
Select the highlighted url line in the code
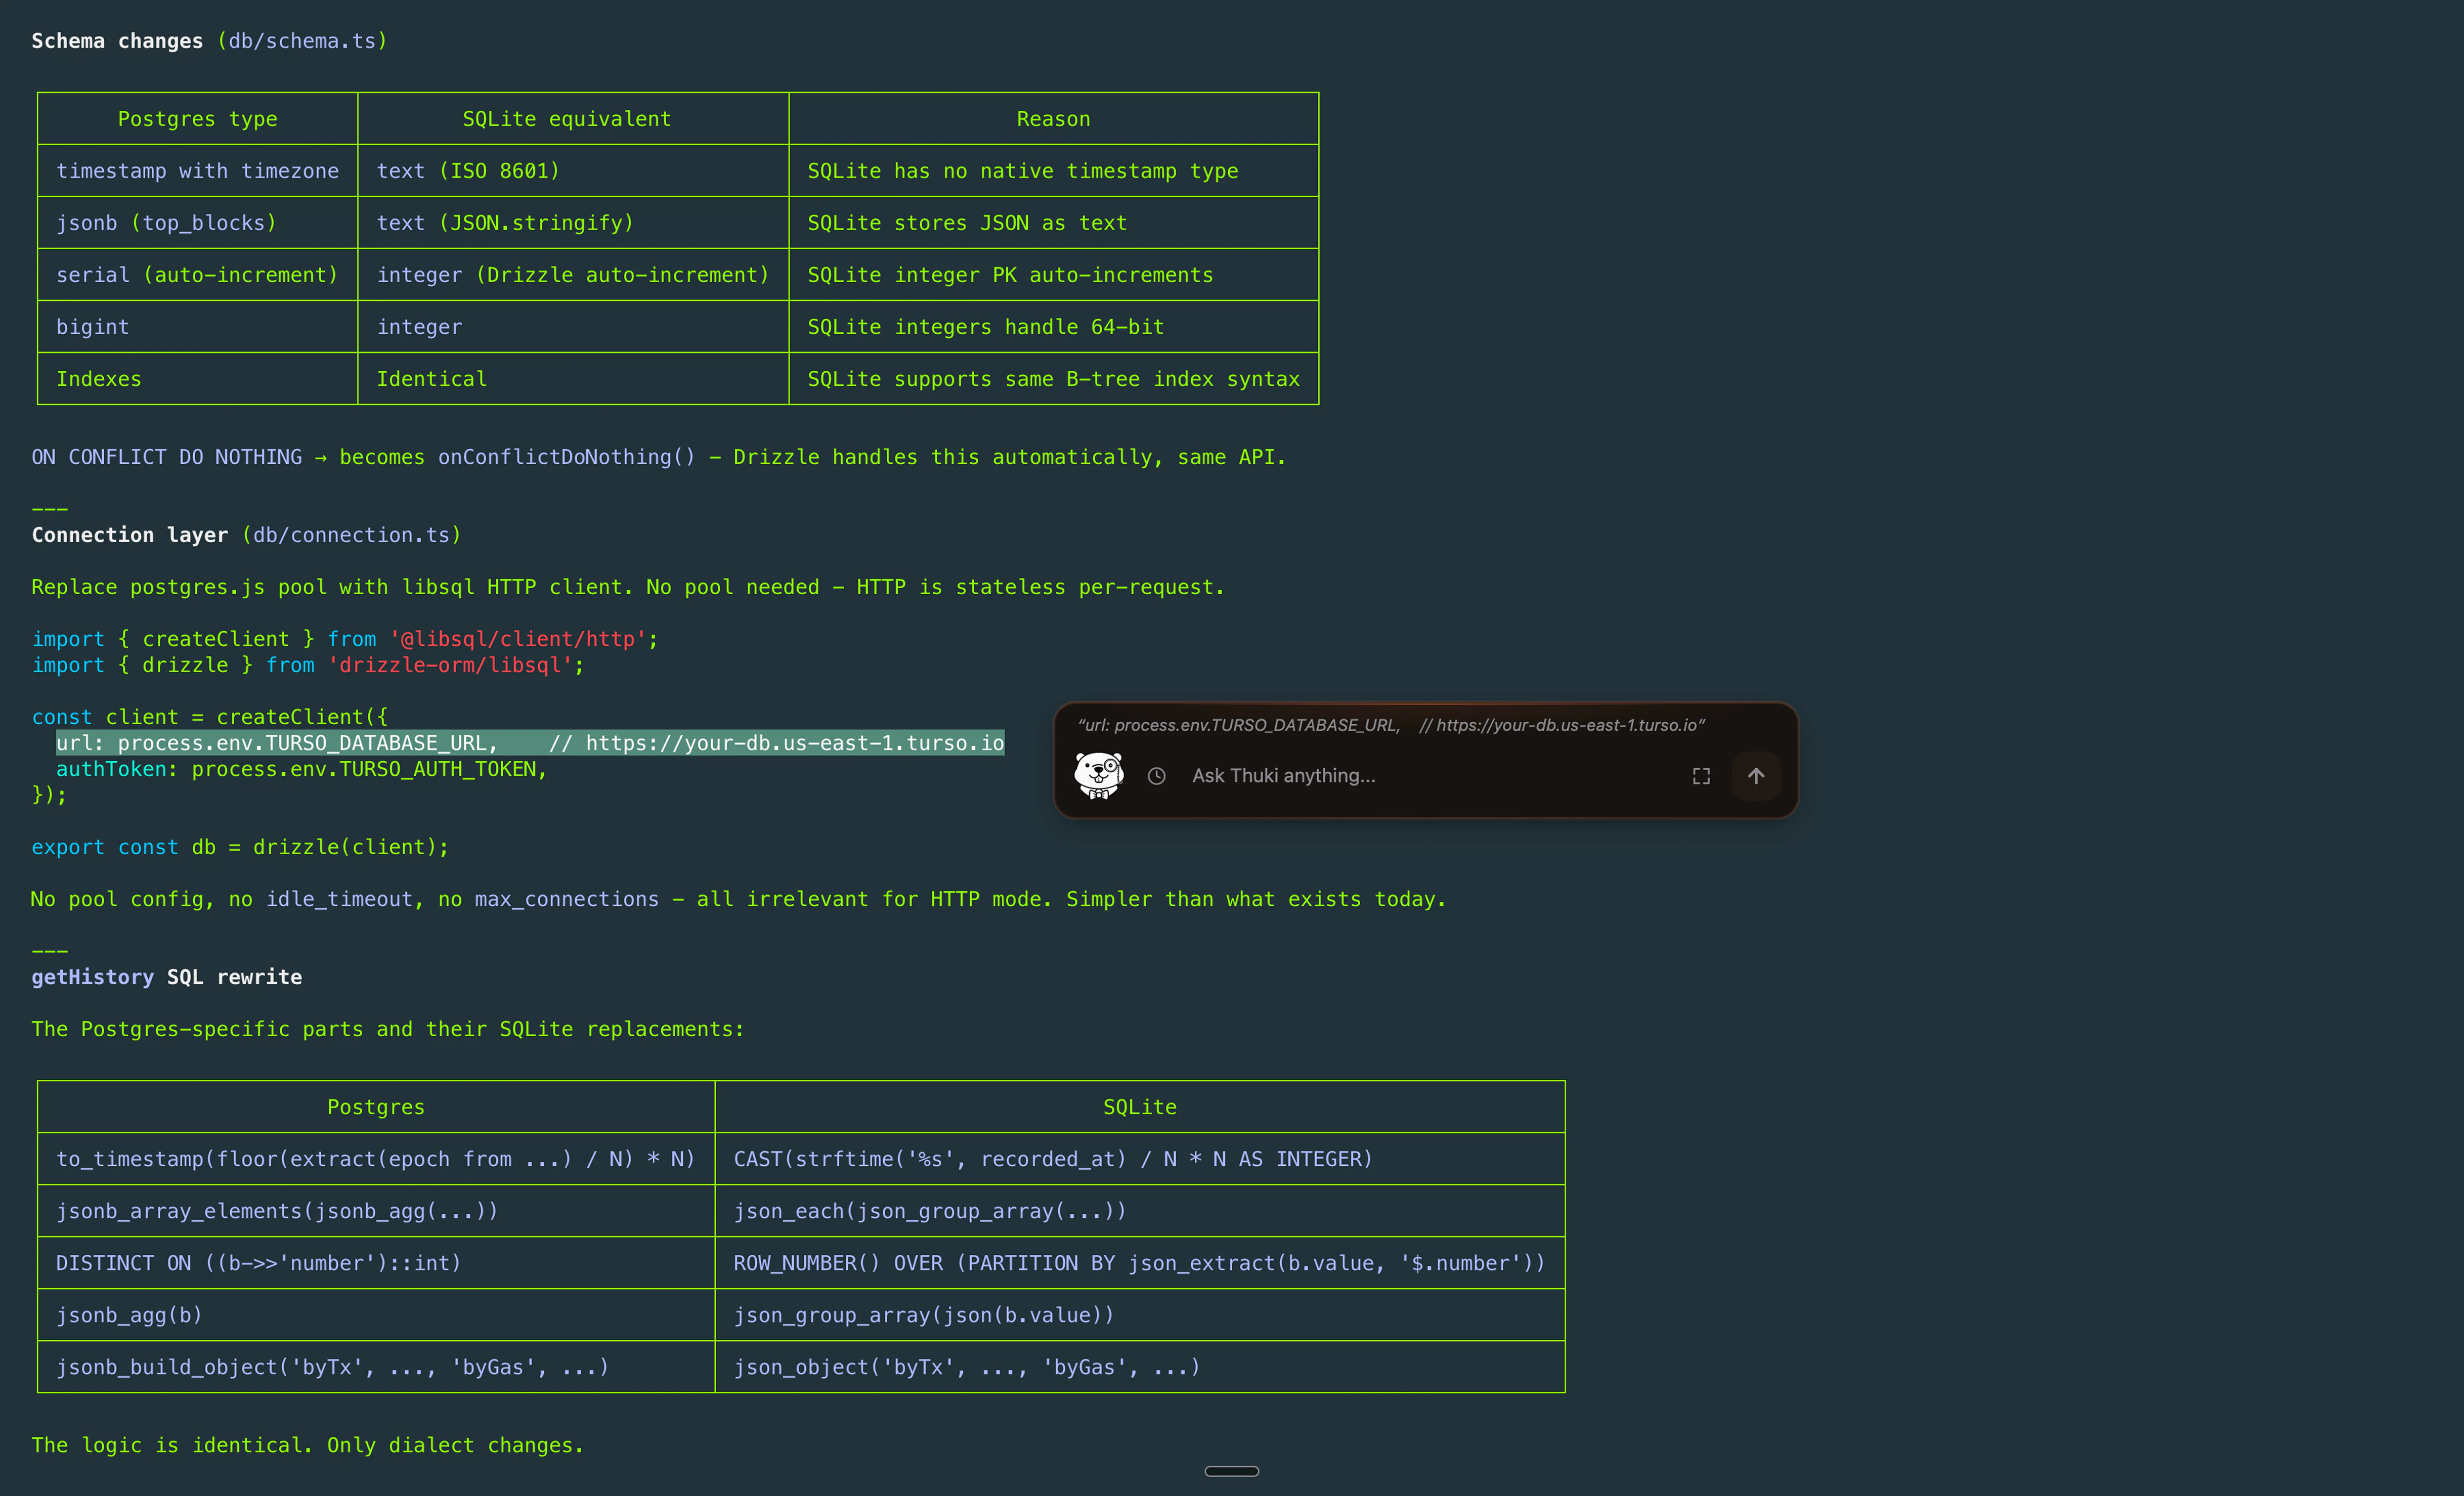(530, 742)
